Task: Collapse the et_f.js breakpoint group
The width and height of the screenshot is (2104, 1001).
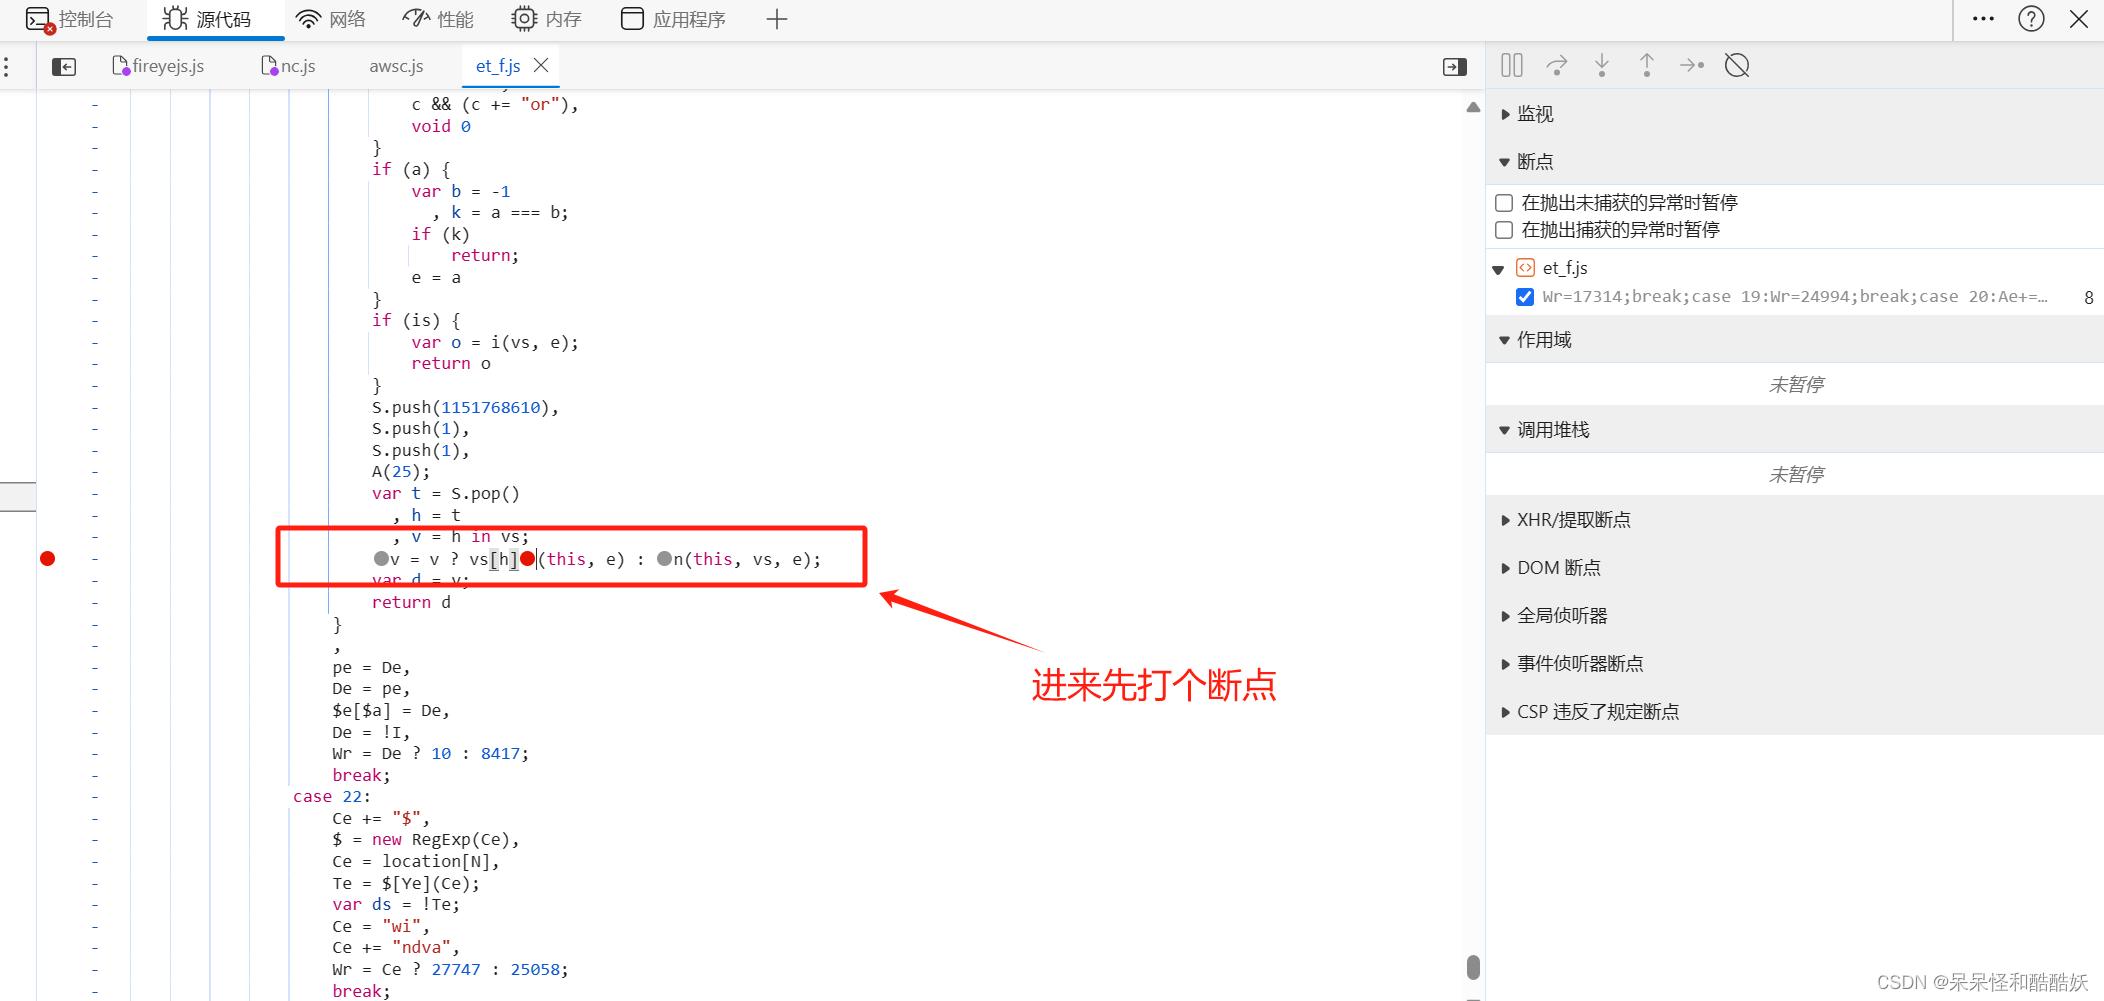Action: pos(1498,269)
